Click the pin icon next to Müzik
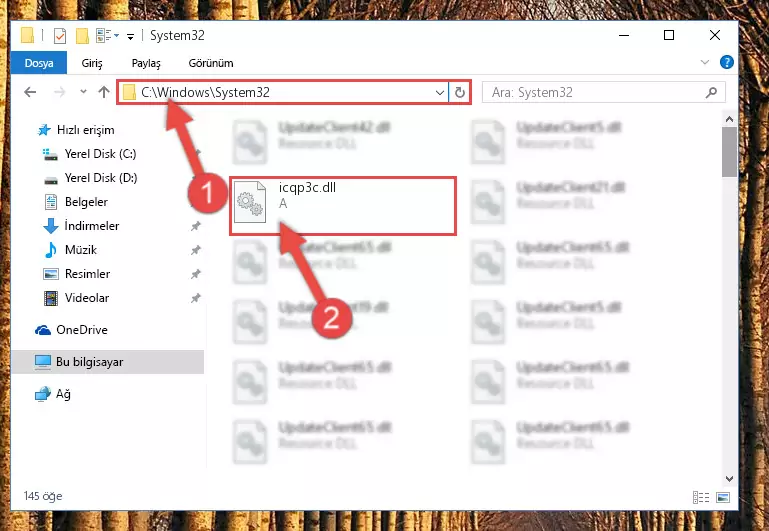This screenshot has height=531, width=769. point(196,250)
